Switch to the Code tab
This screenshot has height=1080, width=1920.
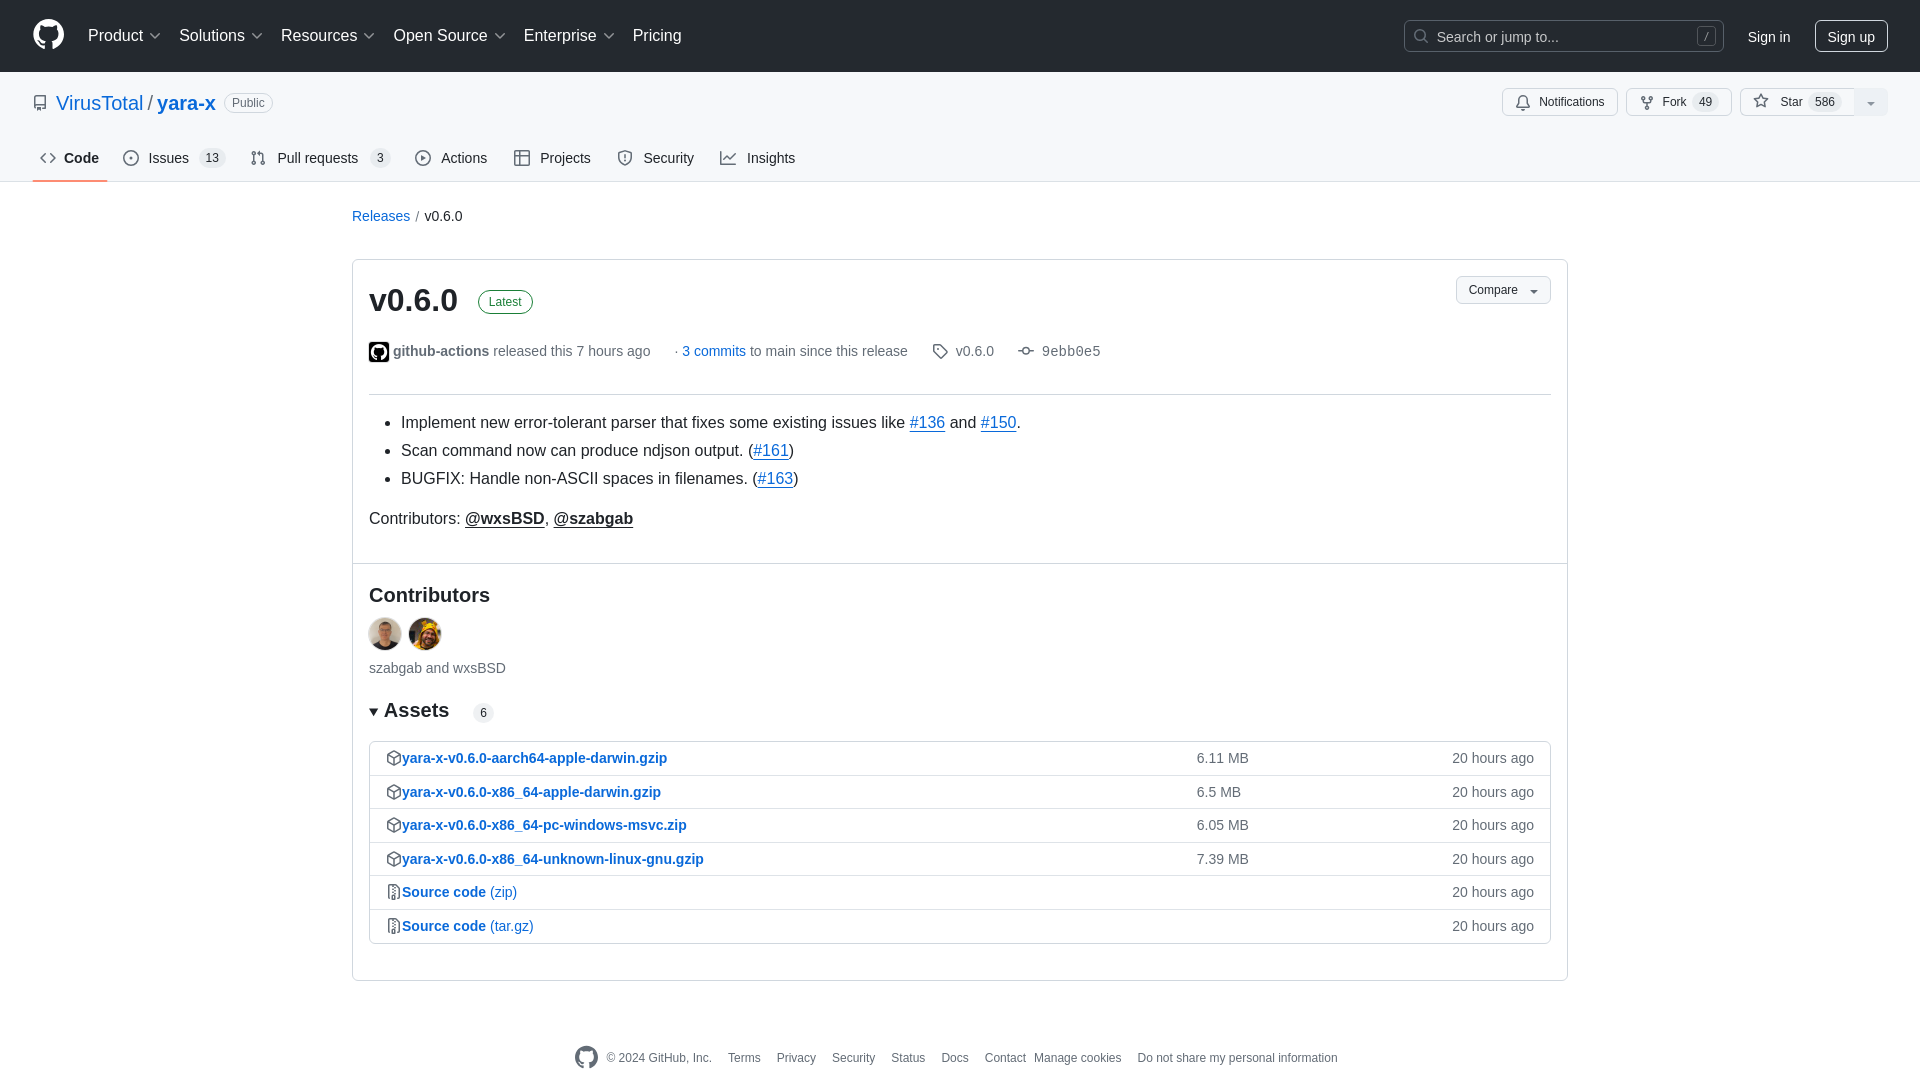point(70,159)
